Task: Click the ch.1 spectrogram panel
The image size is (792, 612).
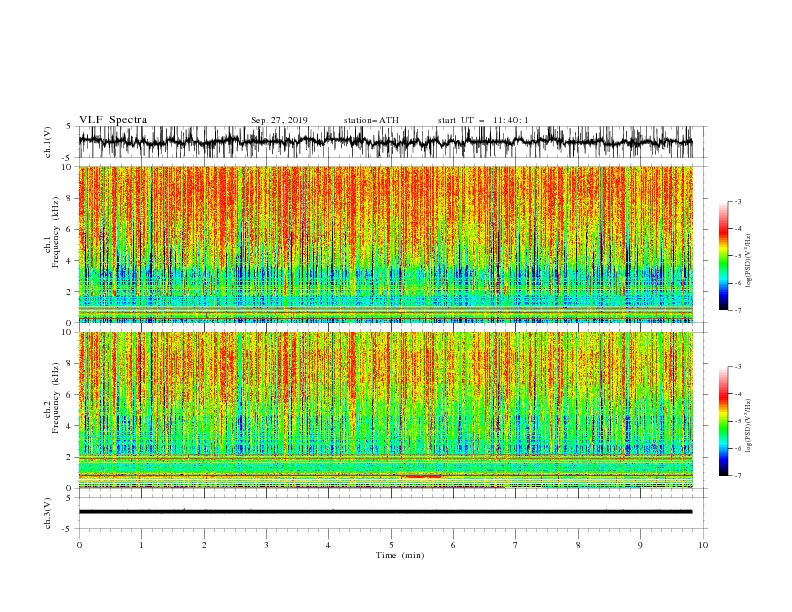Action: 385,244
